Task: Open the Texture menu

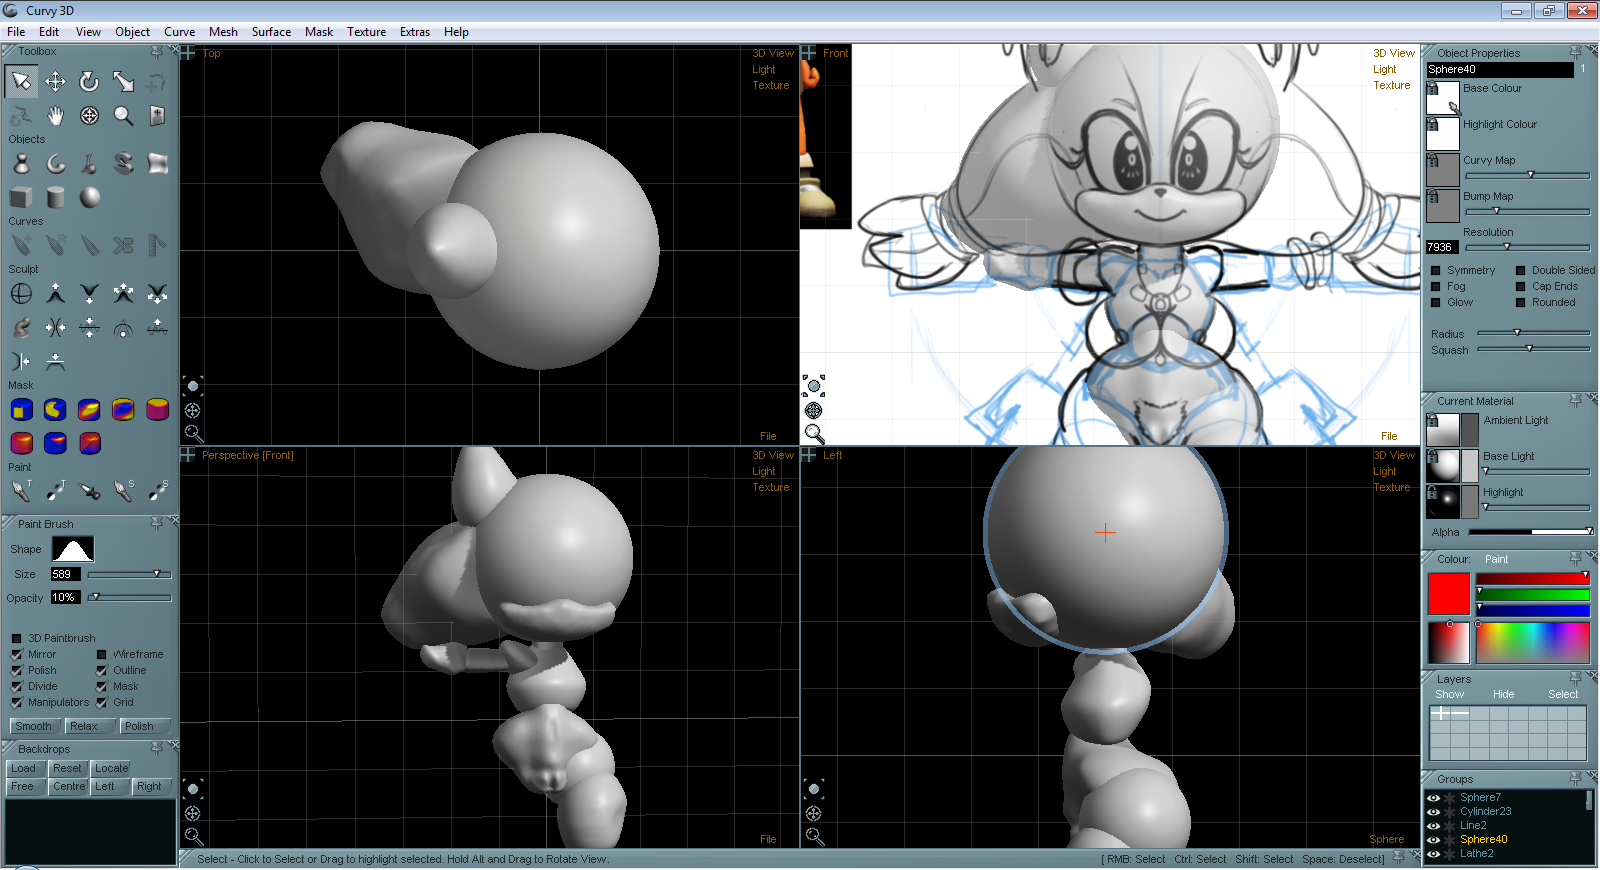Action: click(x=366, y=32)
